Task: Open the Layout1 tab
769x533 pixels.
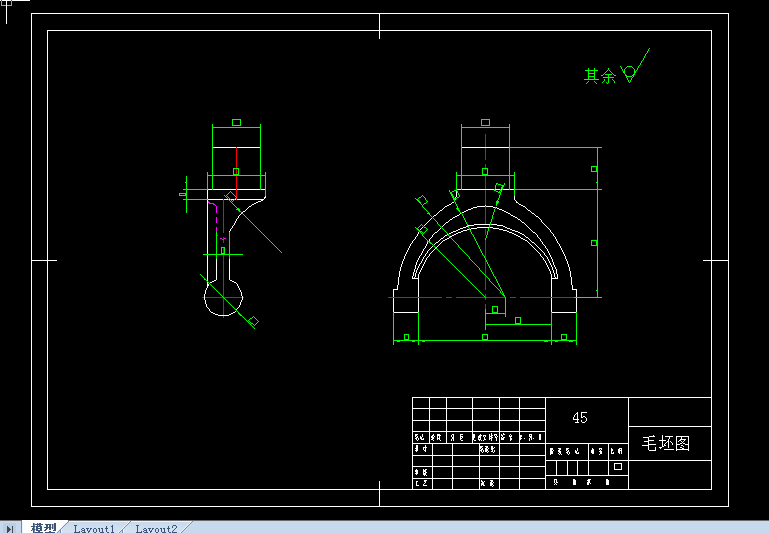Action: point(94,528)
